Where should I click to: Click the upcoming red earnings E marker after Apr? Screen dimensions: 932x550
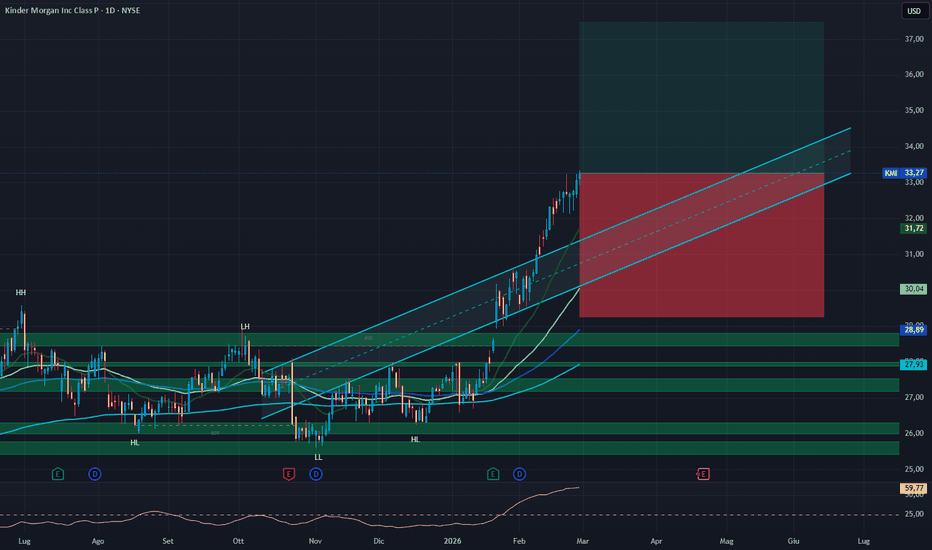click(703, 474)
